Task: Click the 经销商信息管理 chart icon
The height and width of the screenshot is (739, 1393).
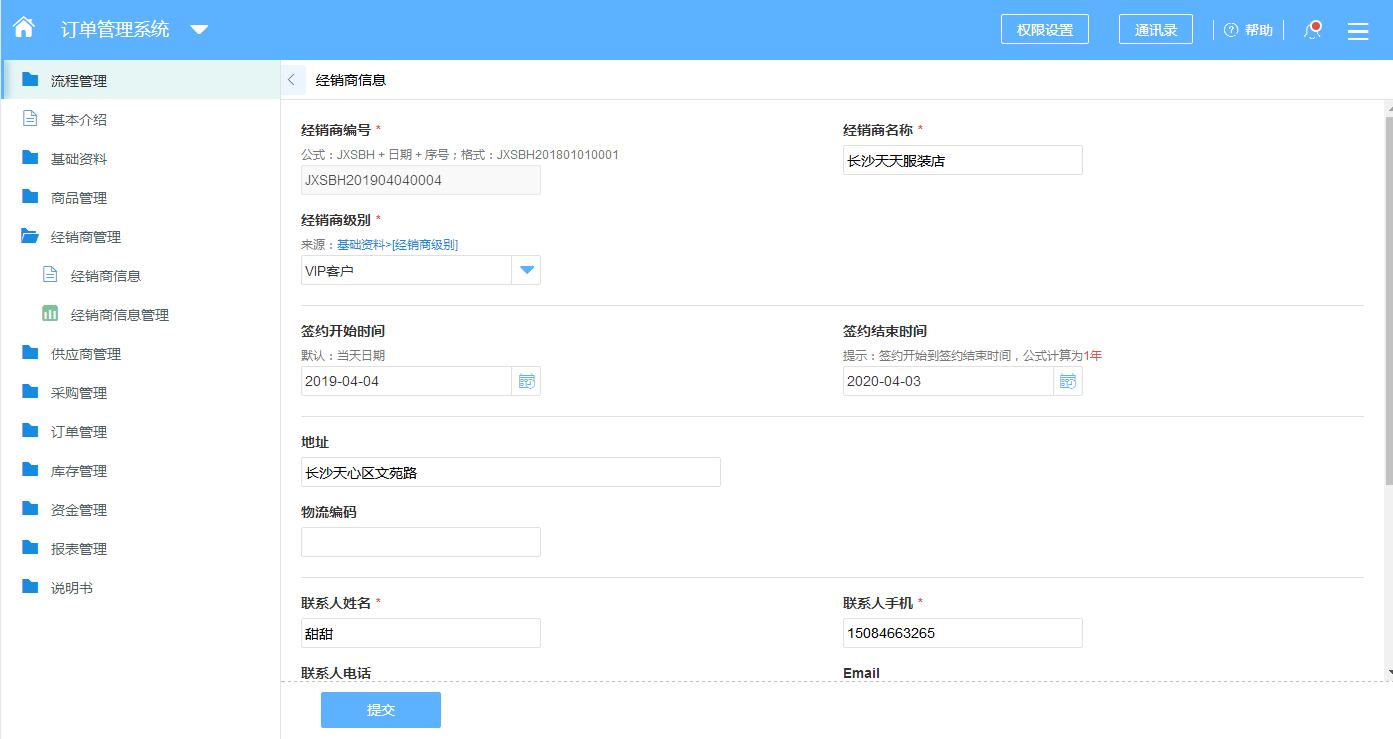Action: [x=50, y=314]
